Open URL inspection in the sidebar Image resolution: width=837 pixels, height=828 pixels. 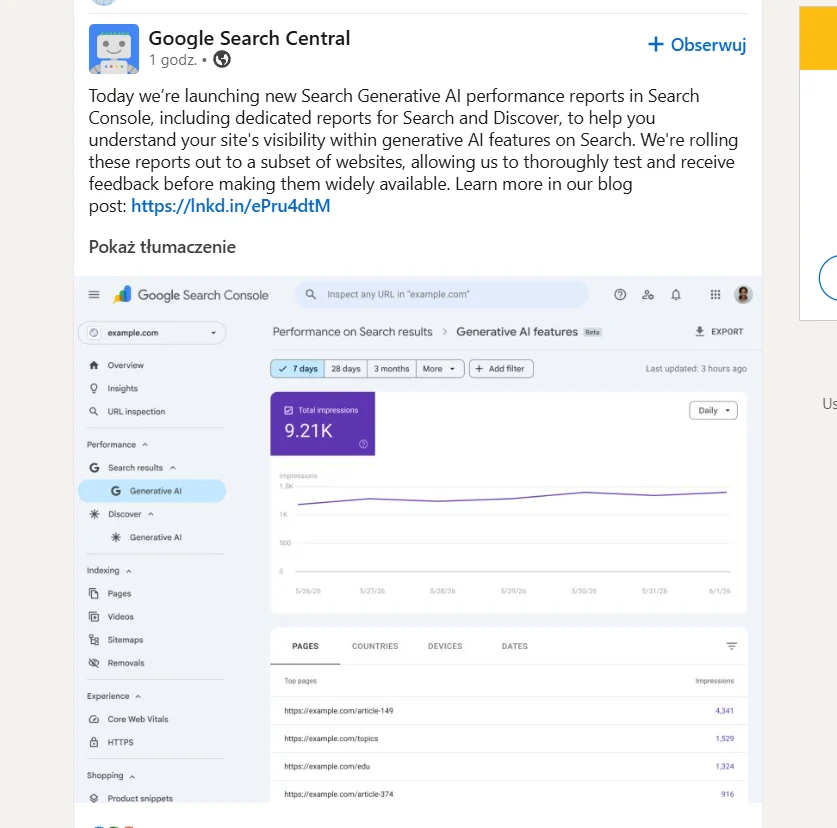pyautogui.click(x=136, y=412)
